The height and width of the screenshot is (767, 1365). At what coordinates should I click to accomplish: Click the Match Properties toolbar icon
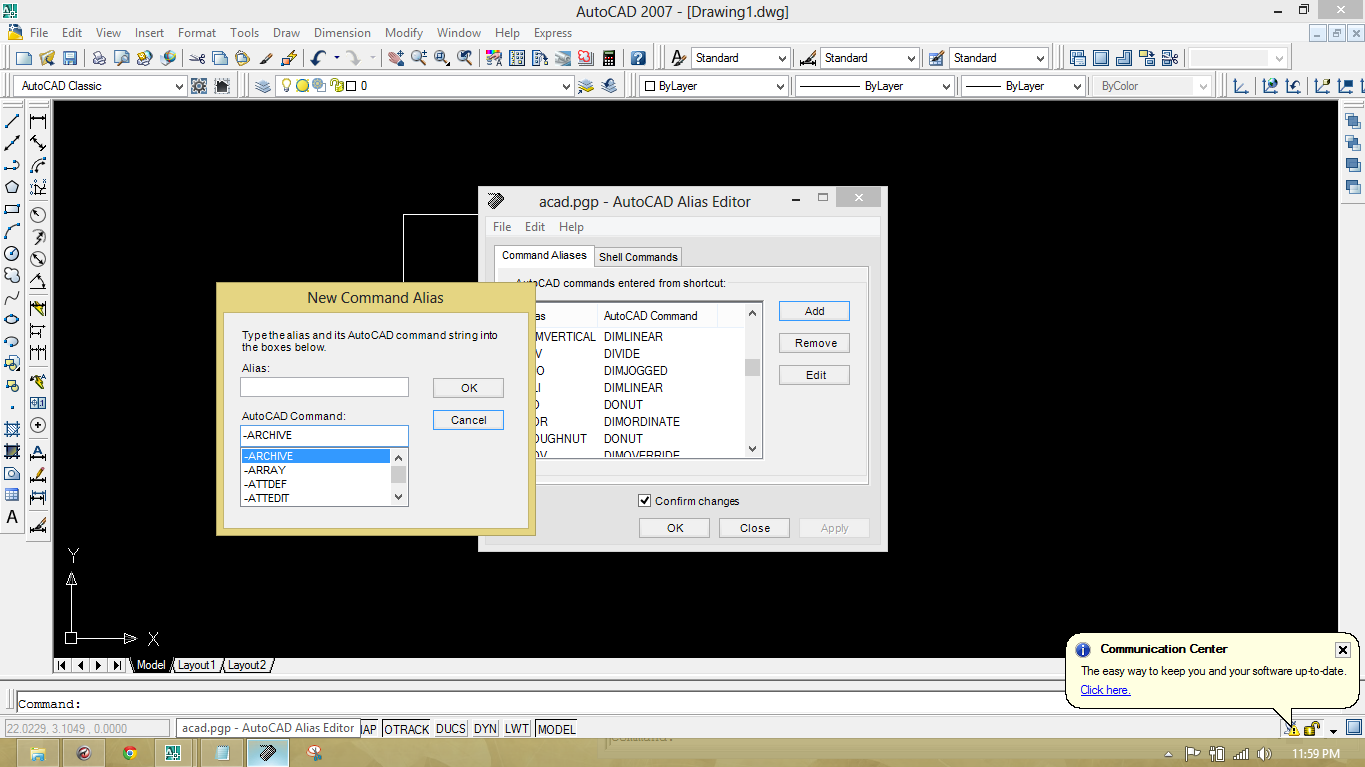coord(265,57)
